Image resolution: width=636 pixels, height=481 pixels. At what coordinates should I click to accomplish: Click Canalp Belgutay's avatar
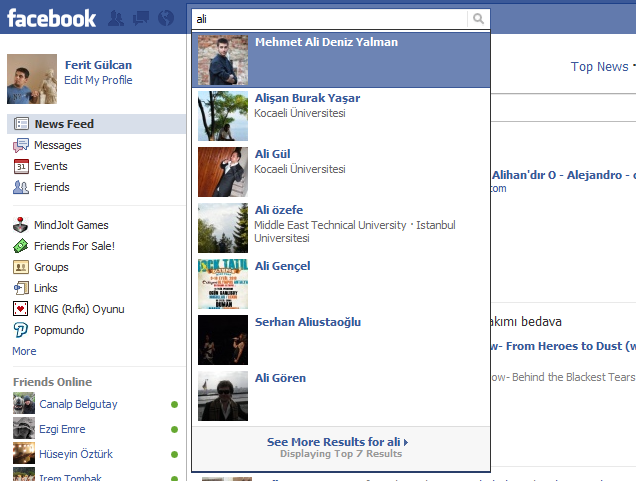[24, 403]
